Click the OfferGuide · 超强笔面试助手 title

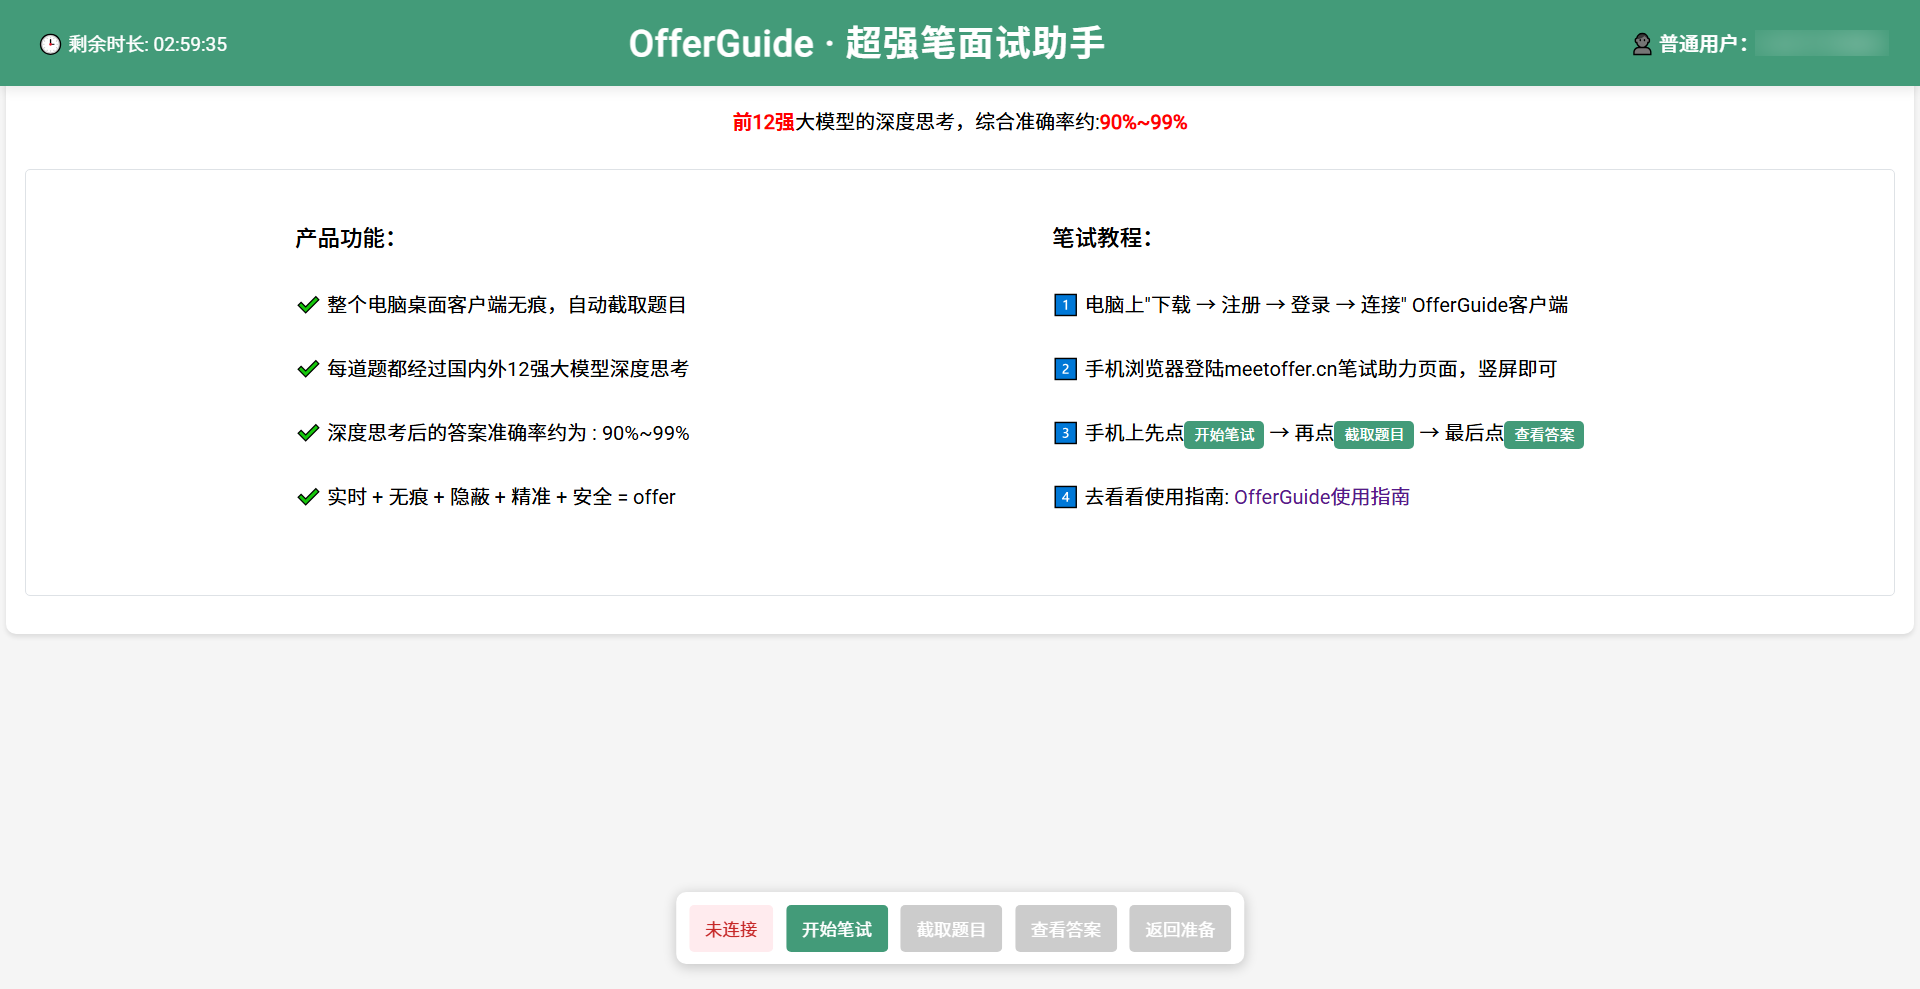coord(866,43)
